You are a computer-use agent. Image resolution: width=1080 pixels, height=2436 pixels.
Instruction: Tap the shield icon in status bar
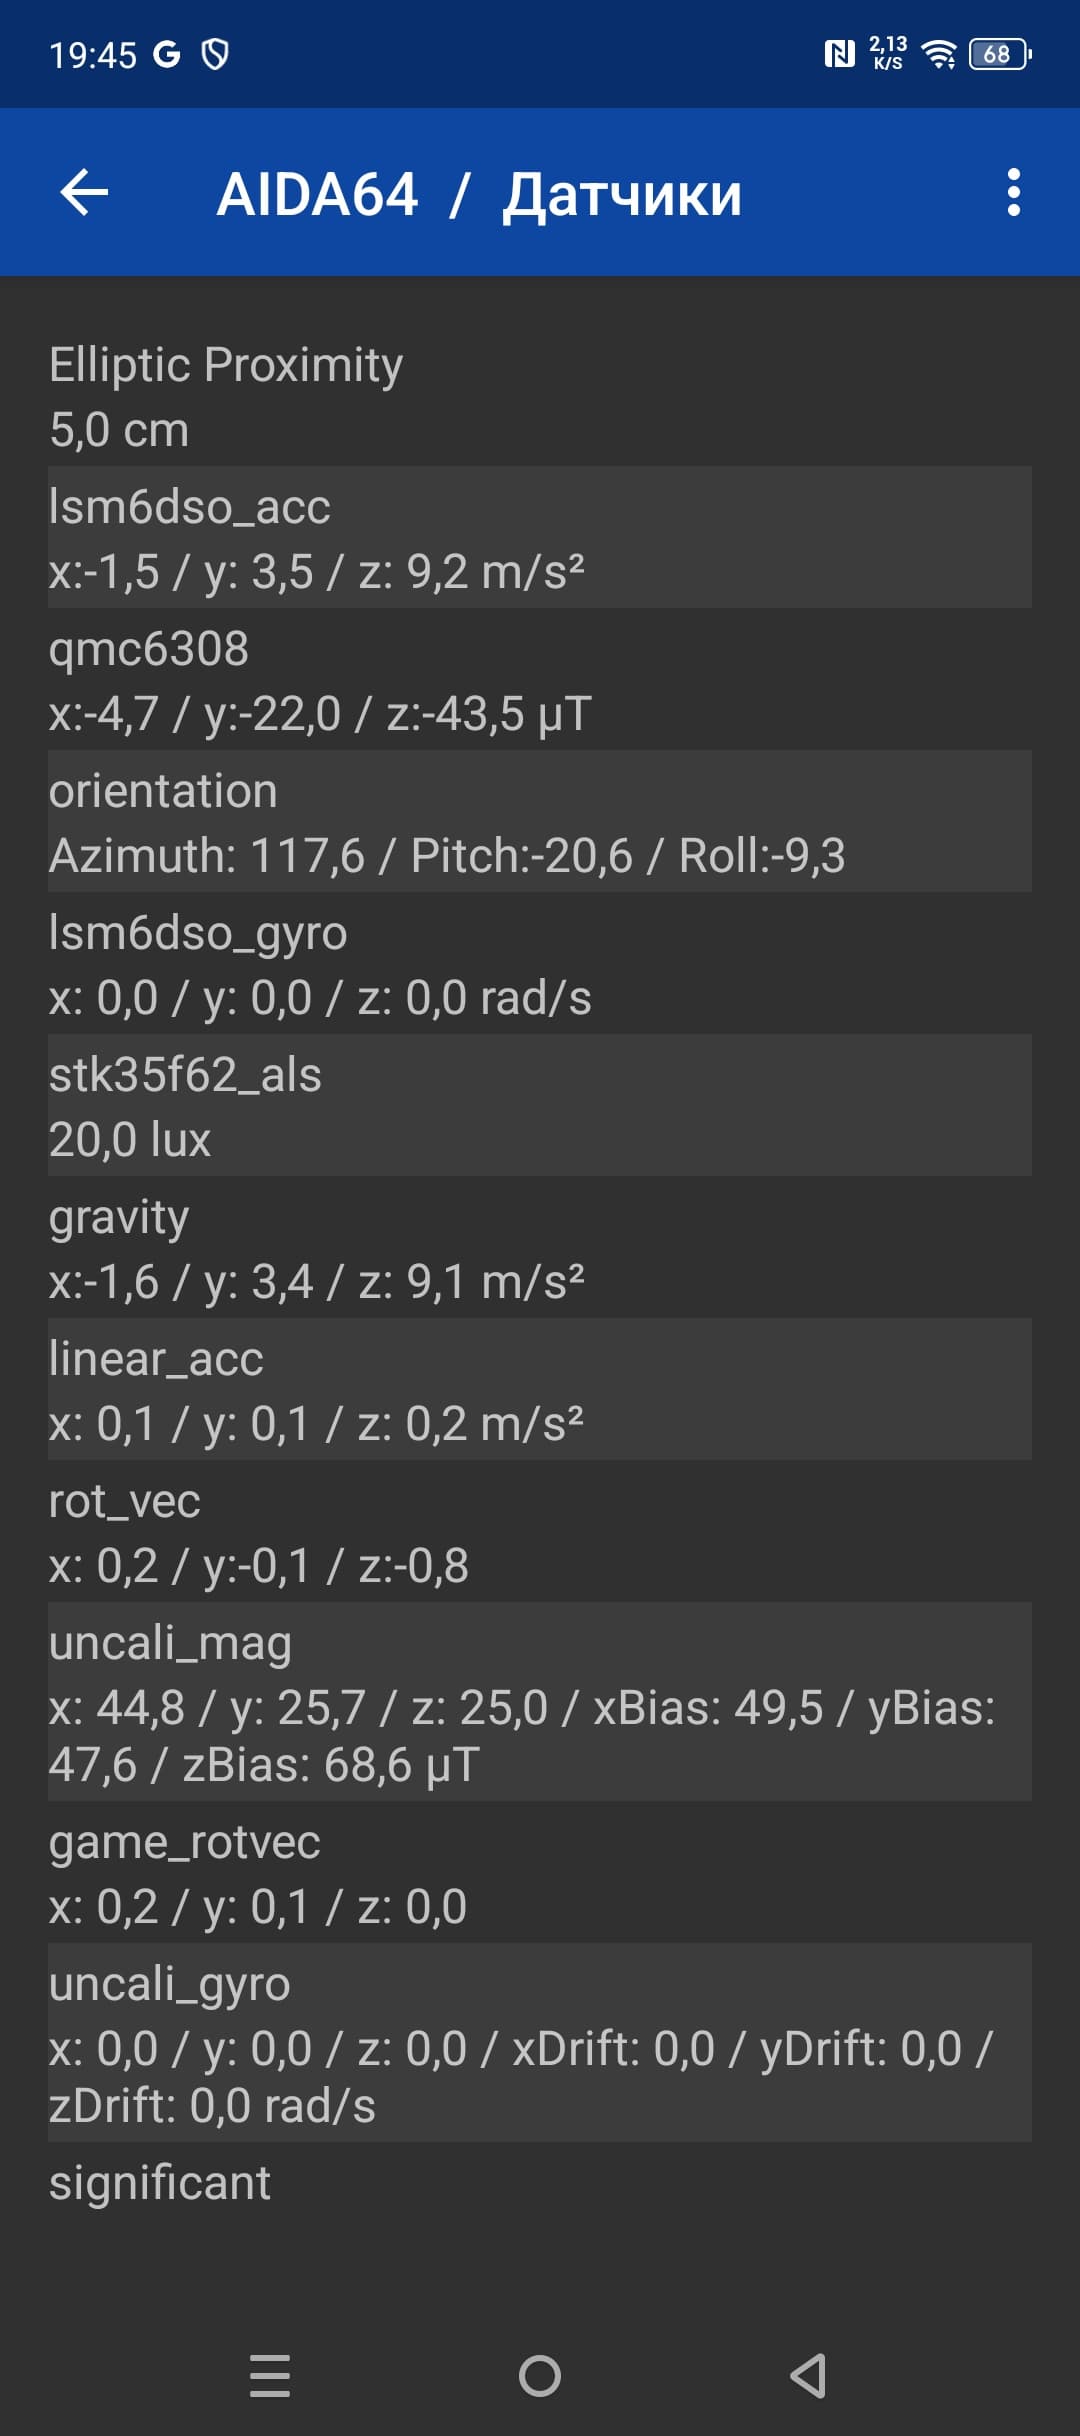(x=215, y=54)
